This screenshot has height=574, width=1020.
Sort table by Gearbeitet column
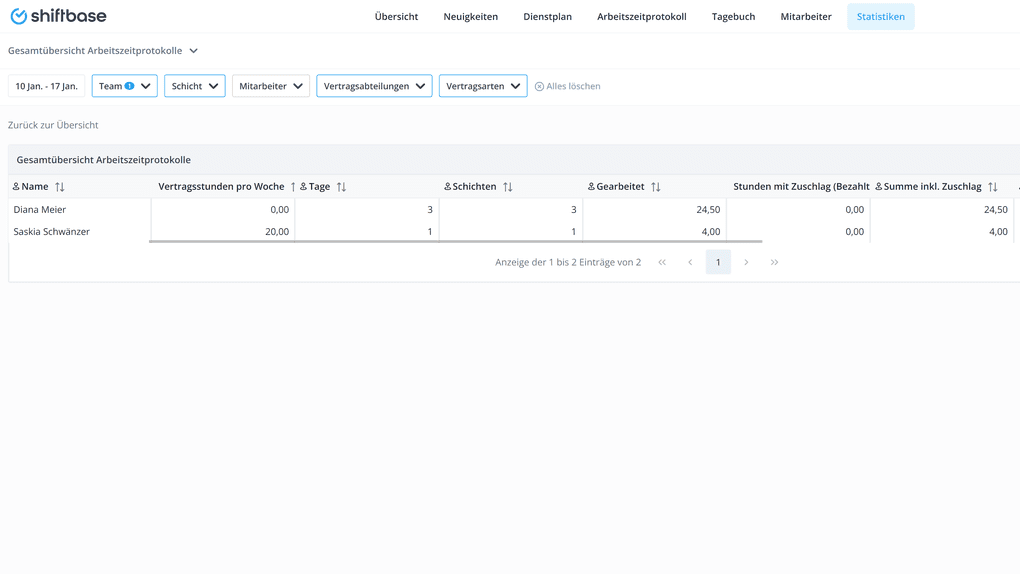656,187
